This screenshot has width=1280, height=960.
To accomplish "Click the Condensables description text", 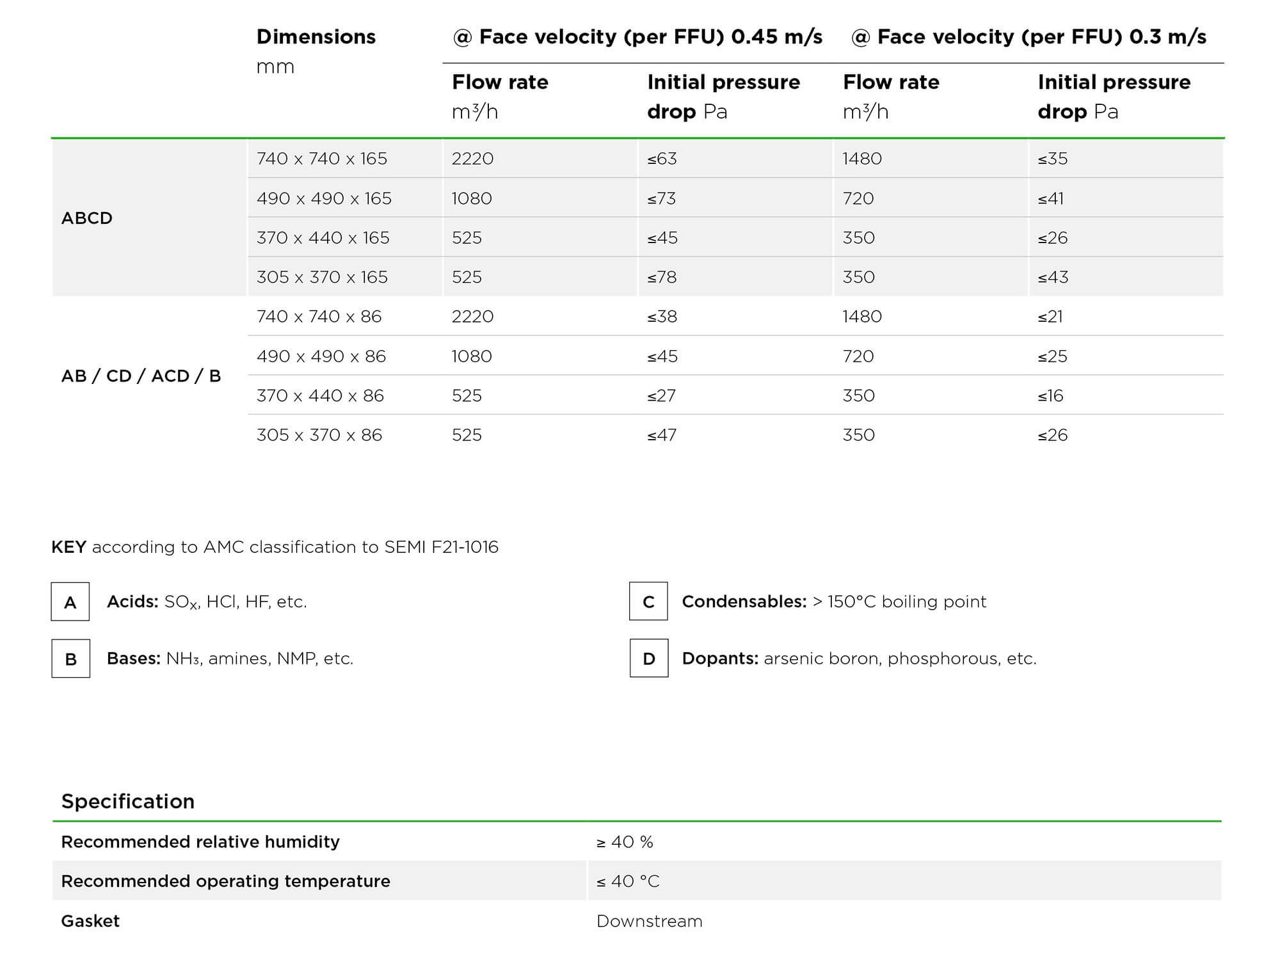I will point(834,602).
